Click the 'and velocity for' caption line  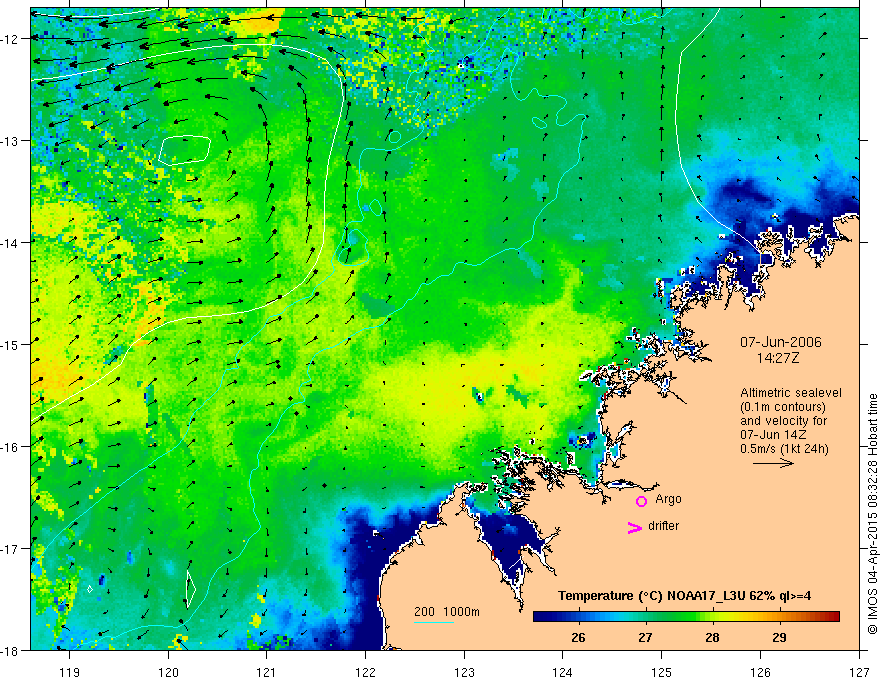(783, 421)
